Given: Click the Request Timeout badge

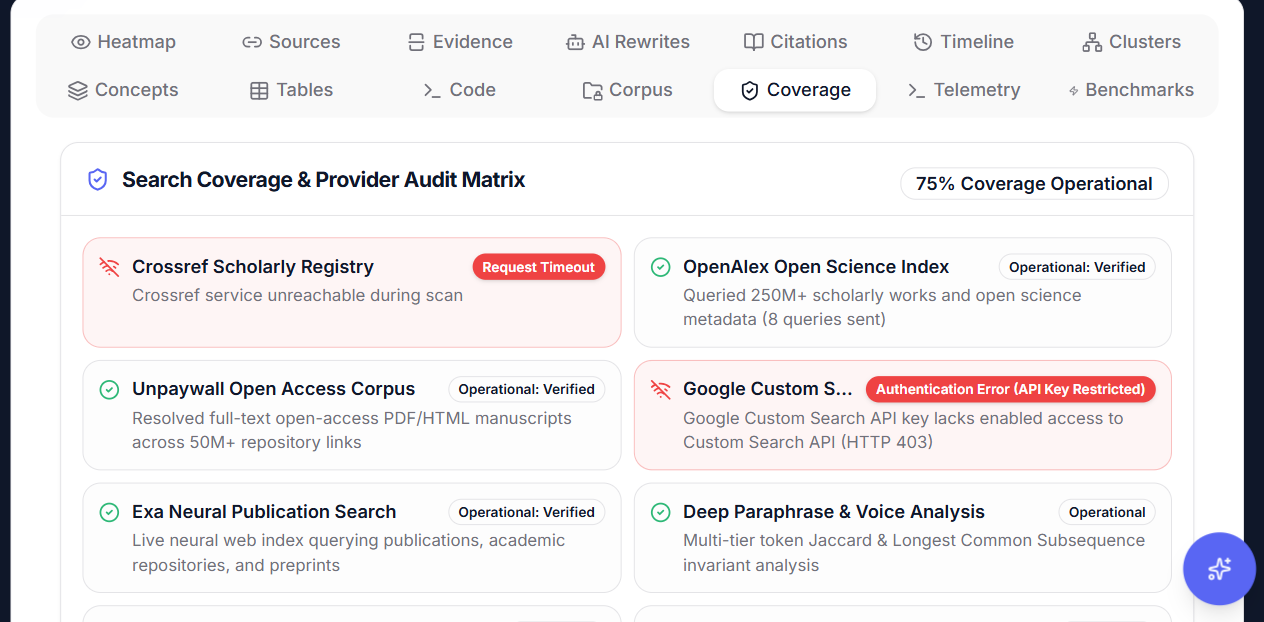Looking at the screenshot, I should click(x=538, y=267).
